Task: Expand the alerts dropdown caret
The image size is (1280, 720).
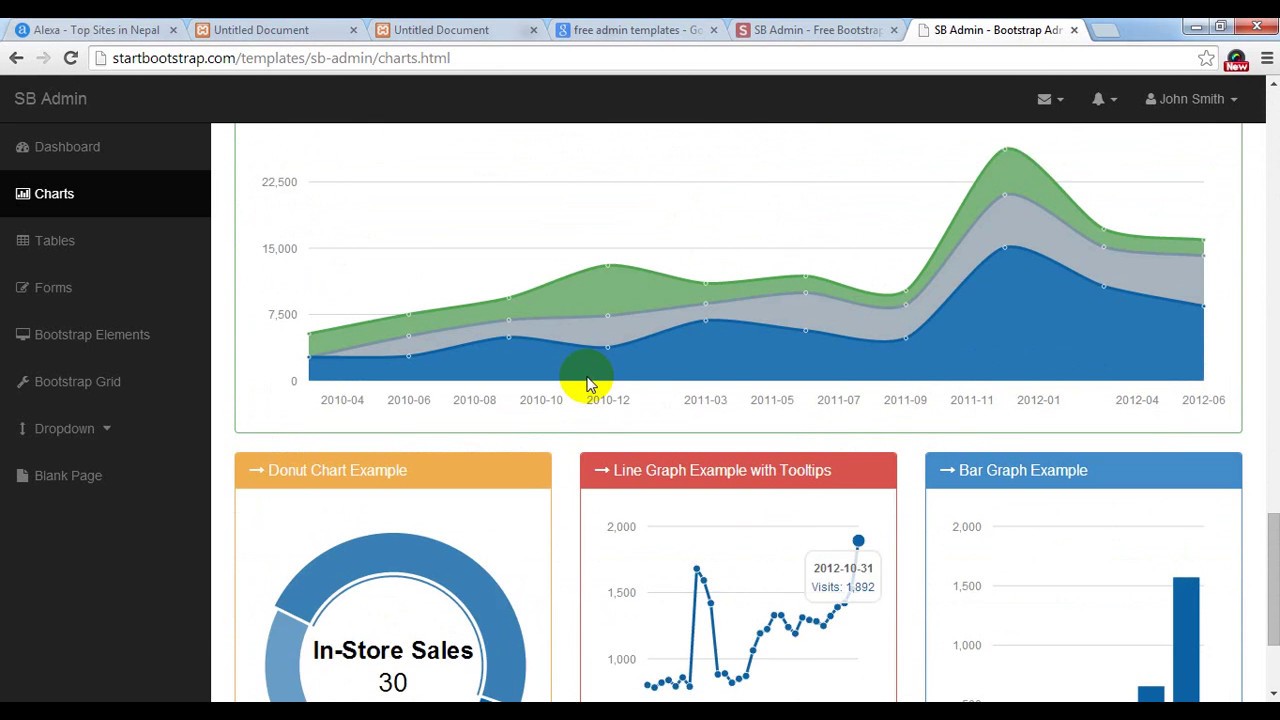Action: tap(1113, 100)
